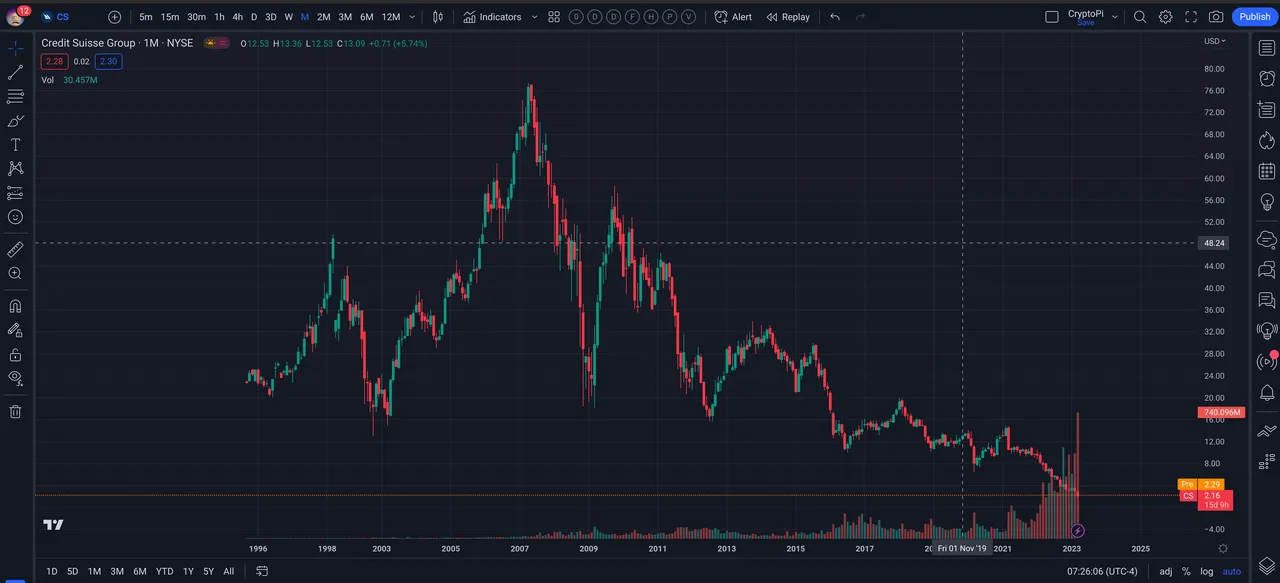This screenshot has width=1280, height=583.
Task: Click the user profile avatar
Action: coord(16,17)
